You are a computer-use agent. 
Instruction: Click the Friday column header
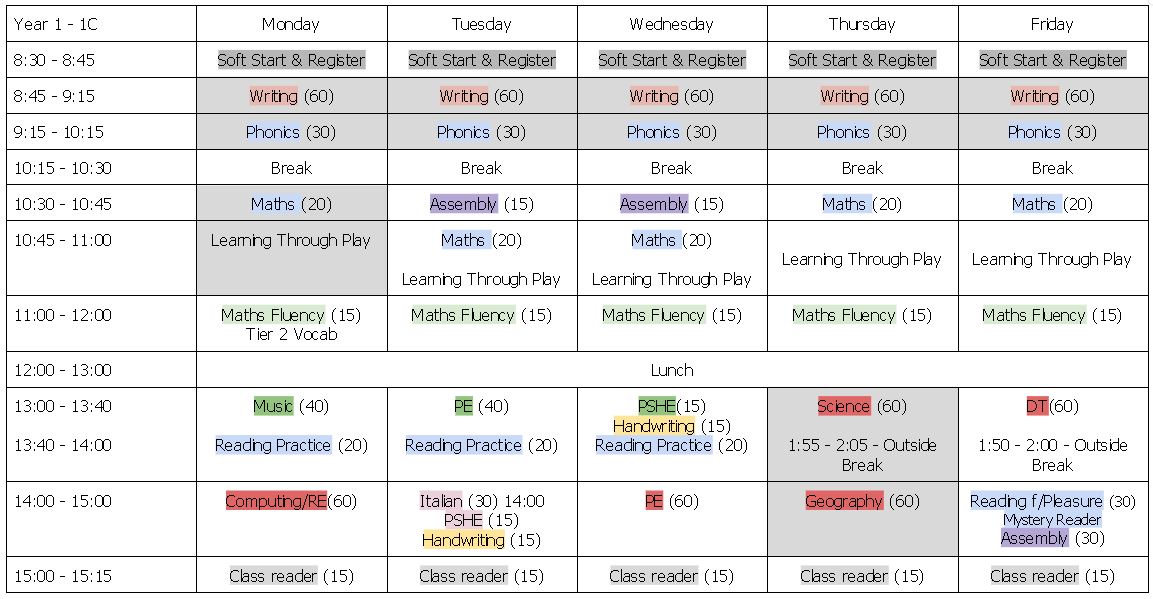coord(1052,24)
